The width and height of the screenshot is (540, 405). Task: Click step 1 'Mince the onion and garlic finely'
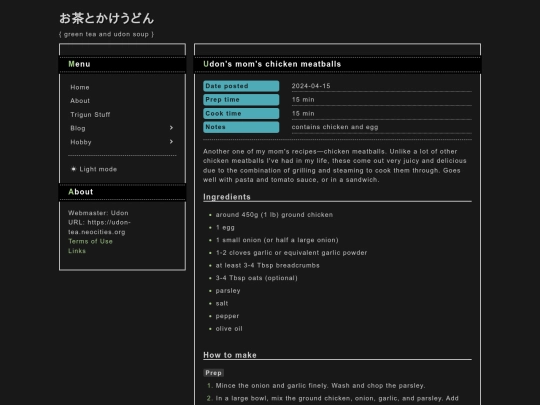320,386
